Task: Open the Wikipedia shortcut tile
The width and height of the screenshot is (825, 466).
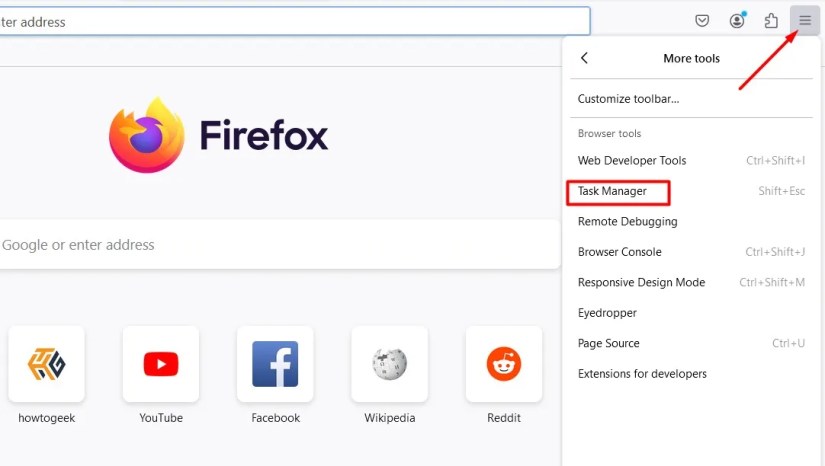Action: click(389, 364)
